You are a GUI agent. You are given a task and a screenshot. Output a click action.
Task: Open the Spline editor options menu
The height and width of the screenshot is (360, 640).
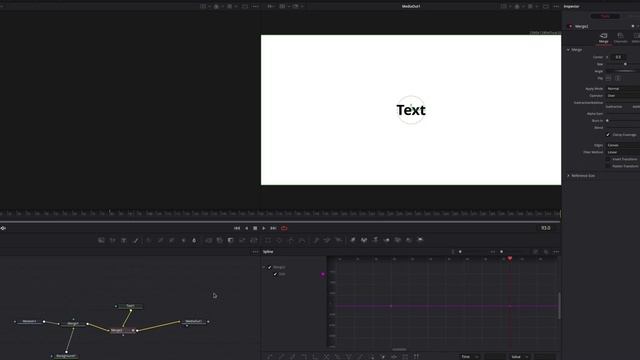(x=556, y=252)
